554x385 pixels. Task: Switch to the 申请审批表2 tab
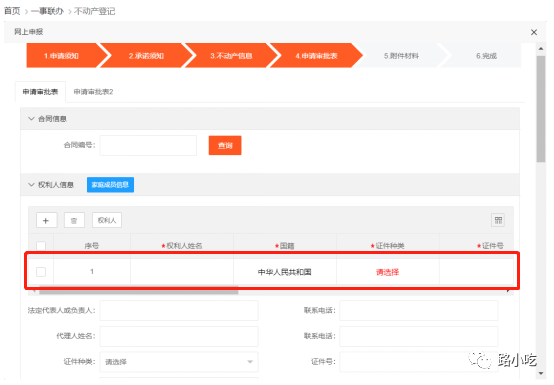tap(93, 92)
